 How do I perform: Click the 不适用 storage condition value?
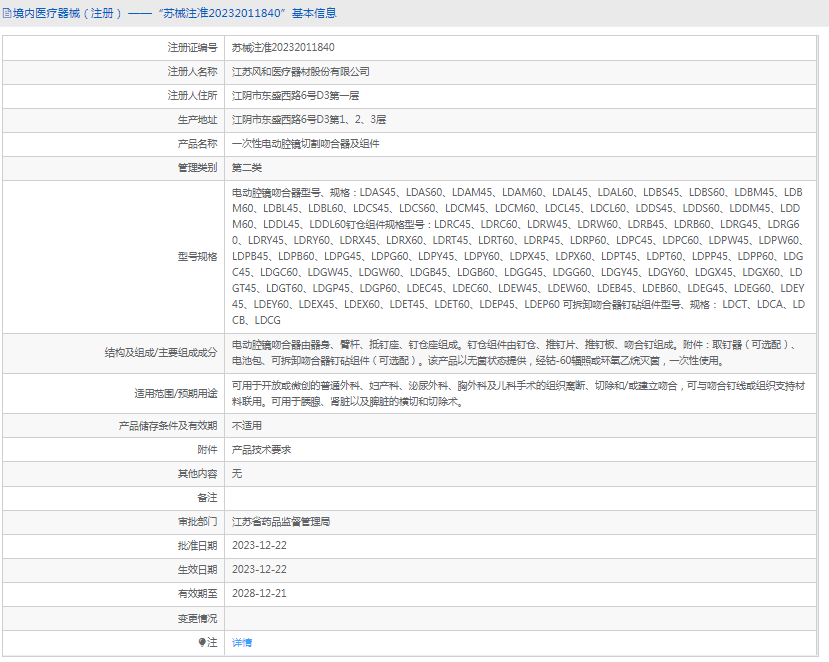click(x=247, y=426)
